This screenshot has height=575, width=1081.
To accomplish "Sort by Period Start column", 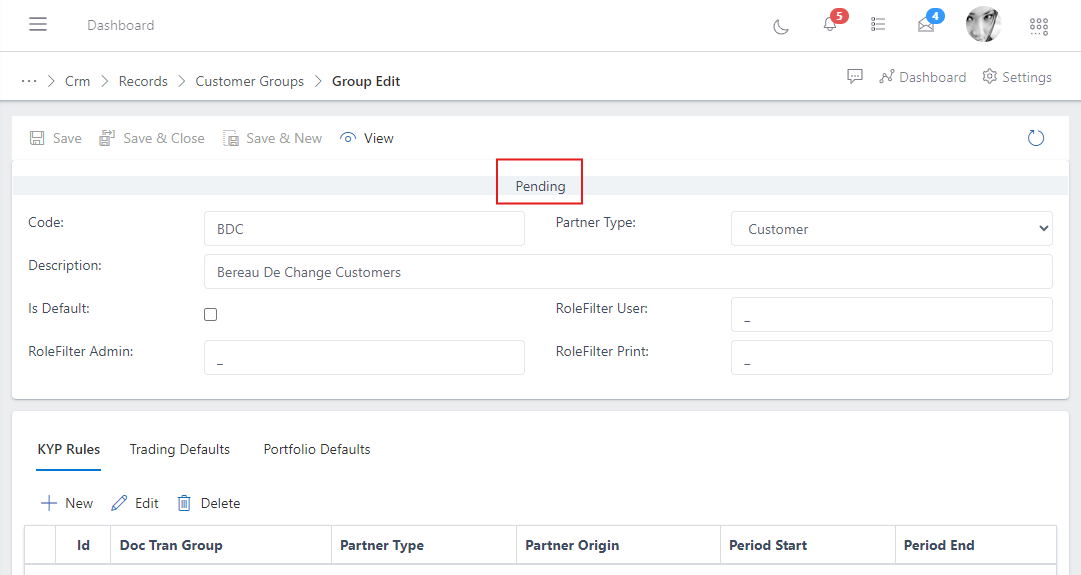I will [808, 545].
